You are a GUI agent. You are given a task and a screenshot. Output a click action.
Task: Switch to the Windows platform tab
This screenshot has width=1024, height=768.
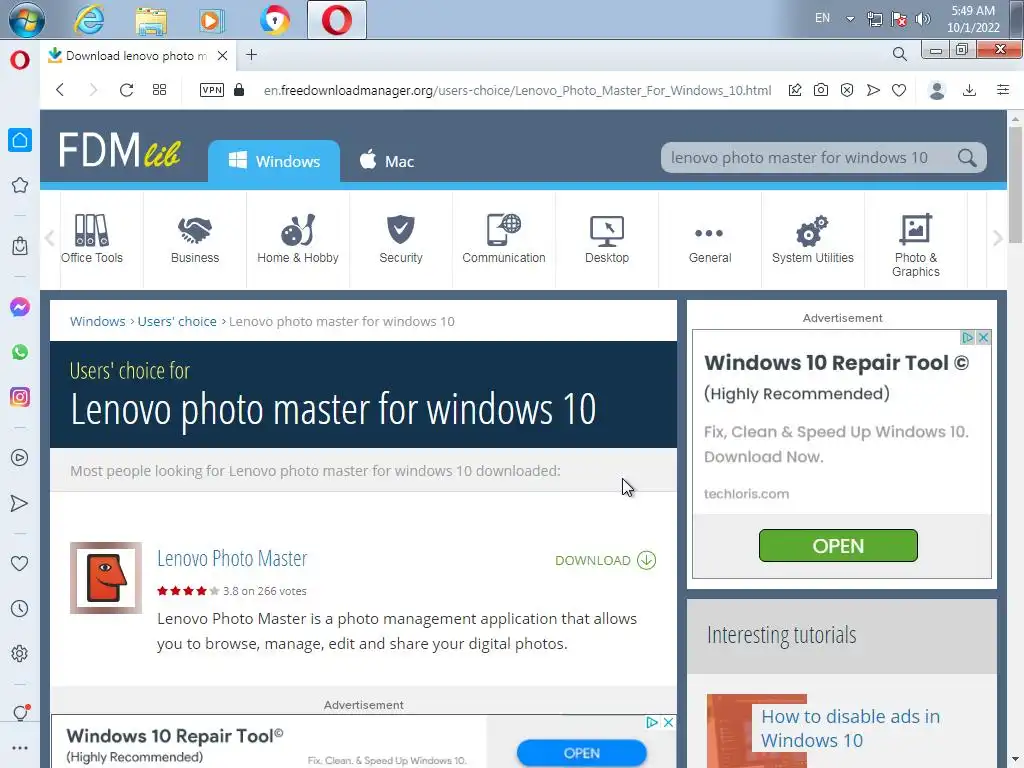[x=274, y=161]
